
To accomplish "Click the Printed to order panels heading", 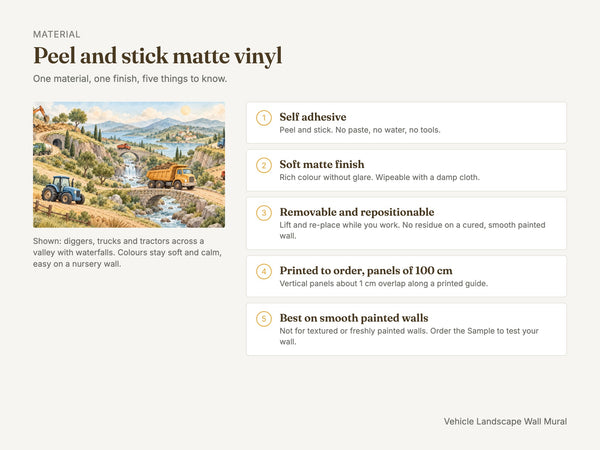I will [366, 271].
